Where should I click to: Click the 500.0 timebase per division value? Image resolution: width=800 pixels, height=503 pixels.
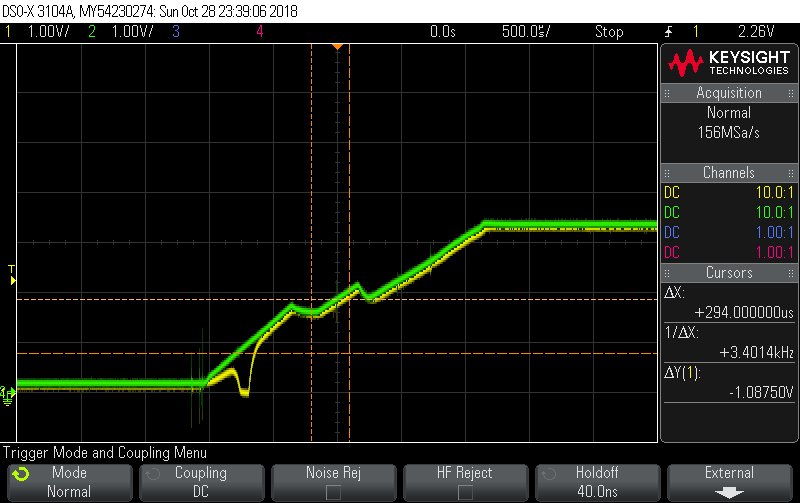coord(526,32)
